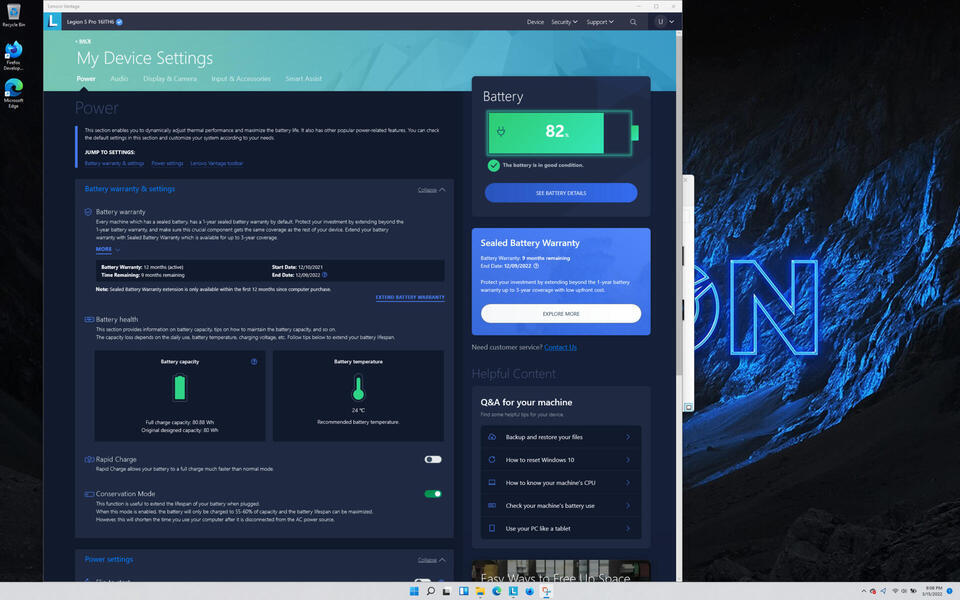The image size is (960, 600).
Task: Open the Recycle Bin desktop icon
Action: 13,15
